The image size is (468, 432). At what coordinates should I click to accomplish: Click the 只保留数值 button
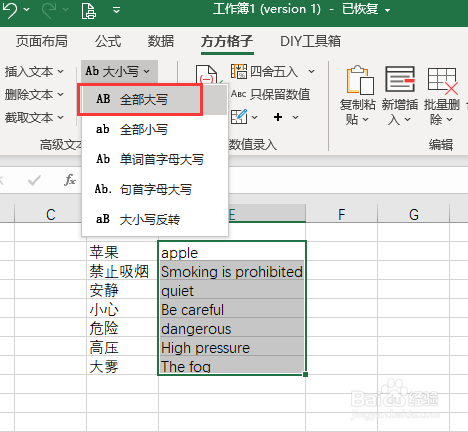[x=271, y=95]
